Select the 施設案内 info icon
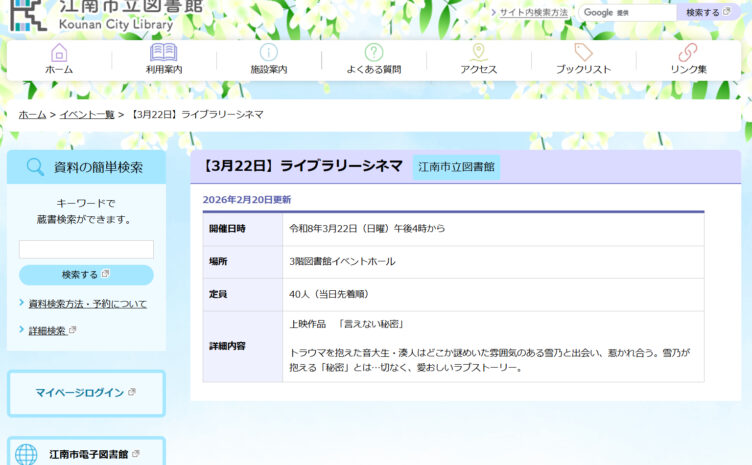 pyautogui.click(x=268, y=52)
